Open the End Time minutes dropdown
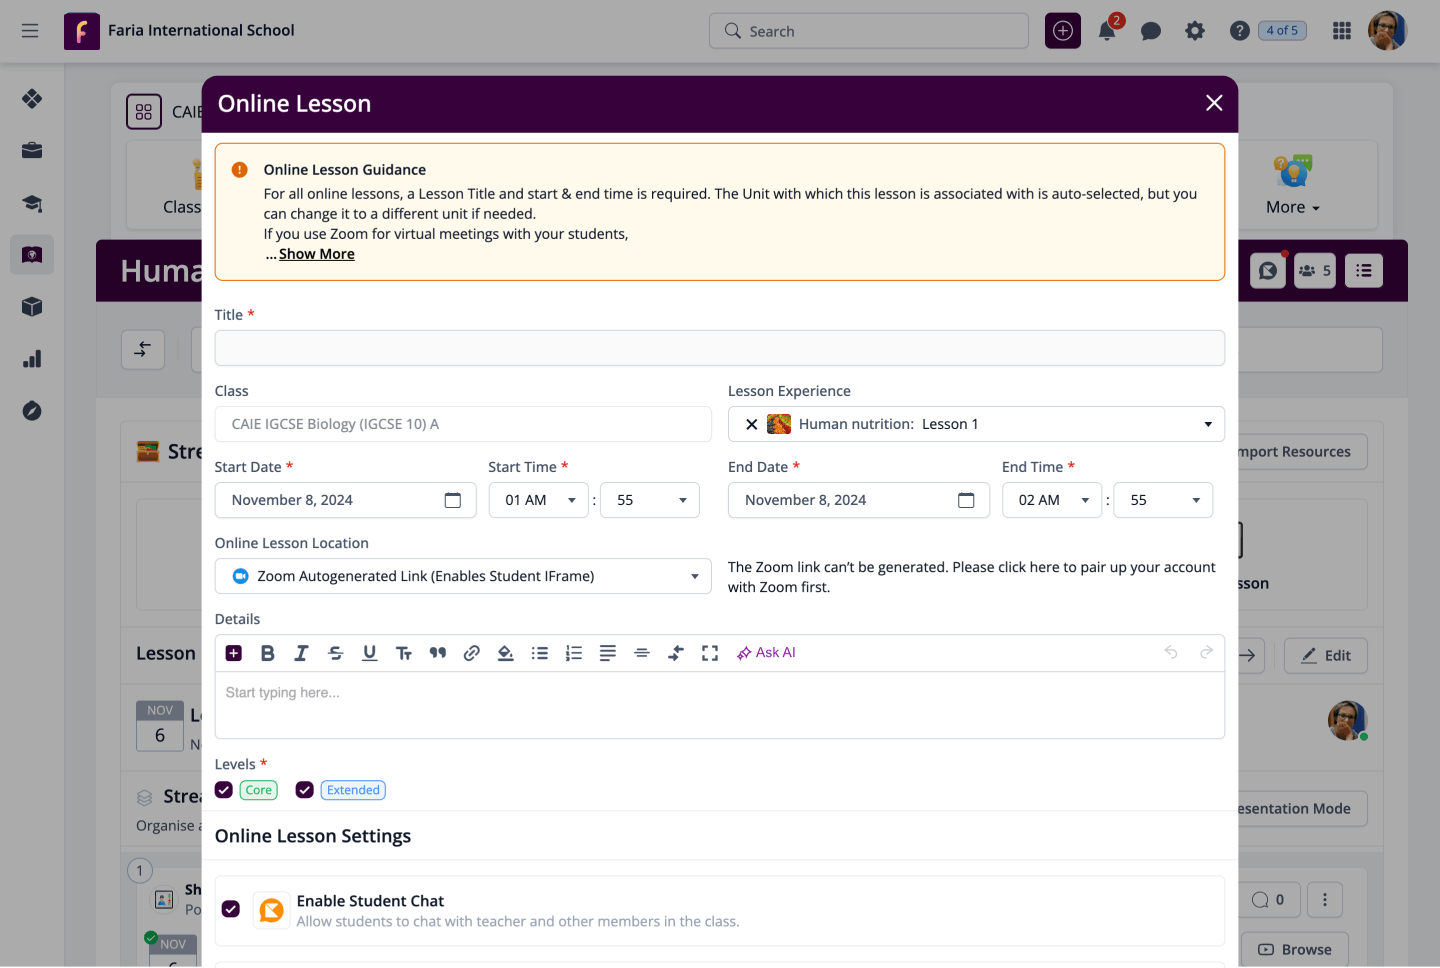 point(1163,500)
